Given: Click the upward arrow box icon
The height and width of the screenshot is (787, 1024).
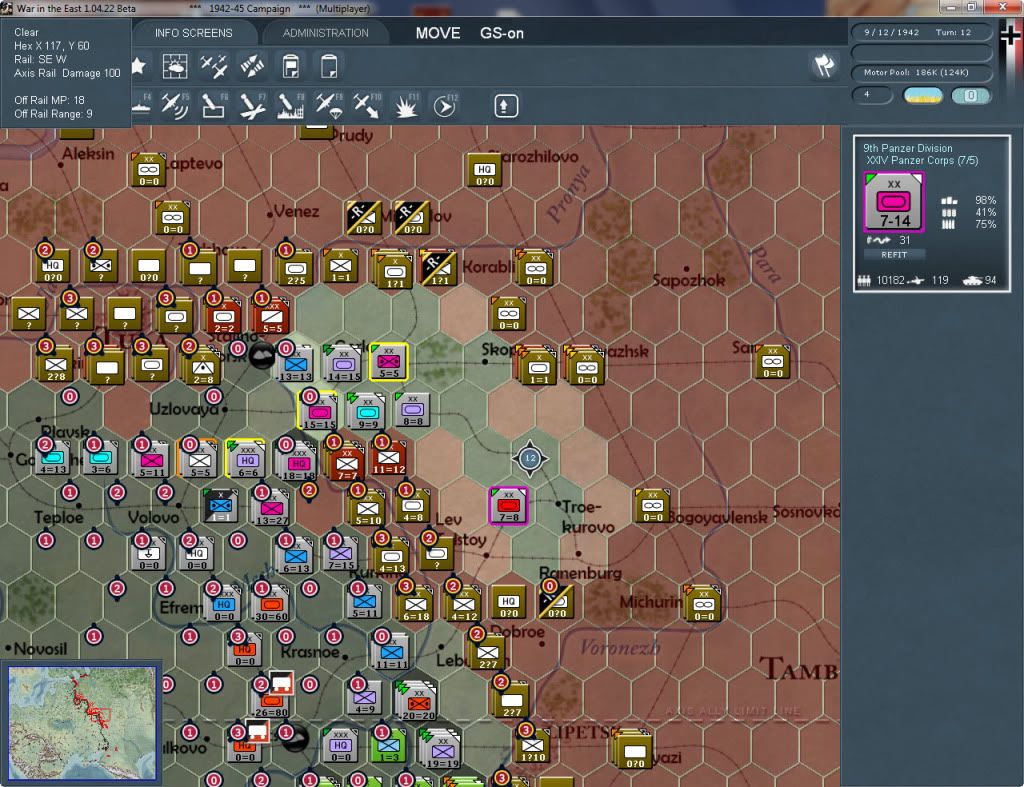Looking at the screenshot, I should pos(505,106).
